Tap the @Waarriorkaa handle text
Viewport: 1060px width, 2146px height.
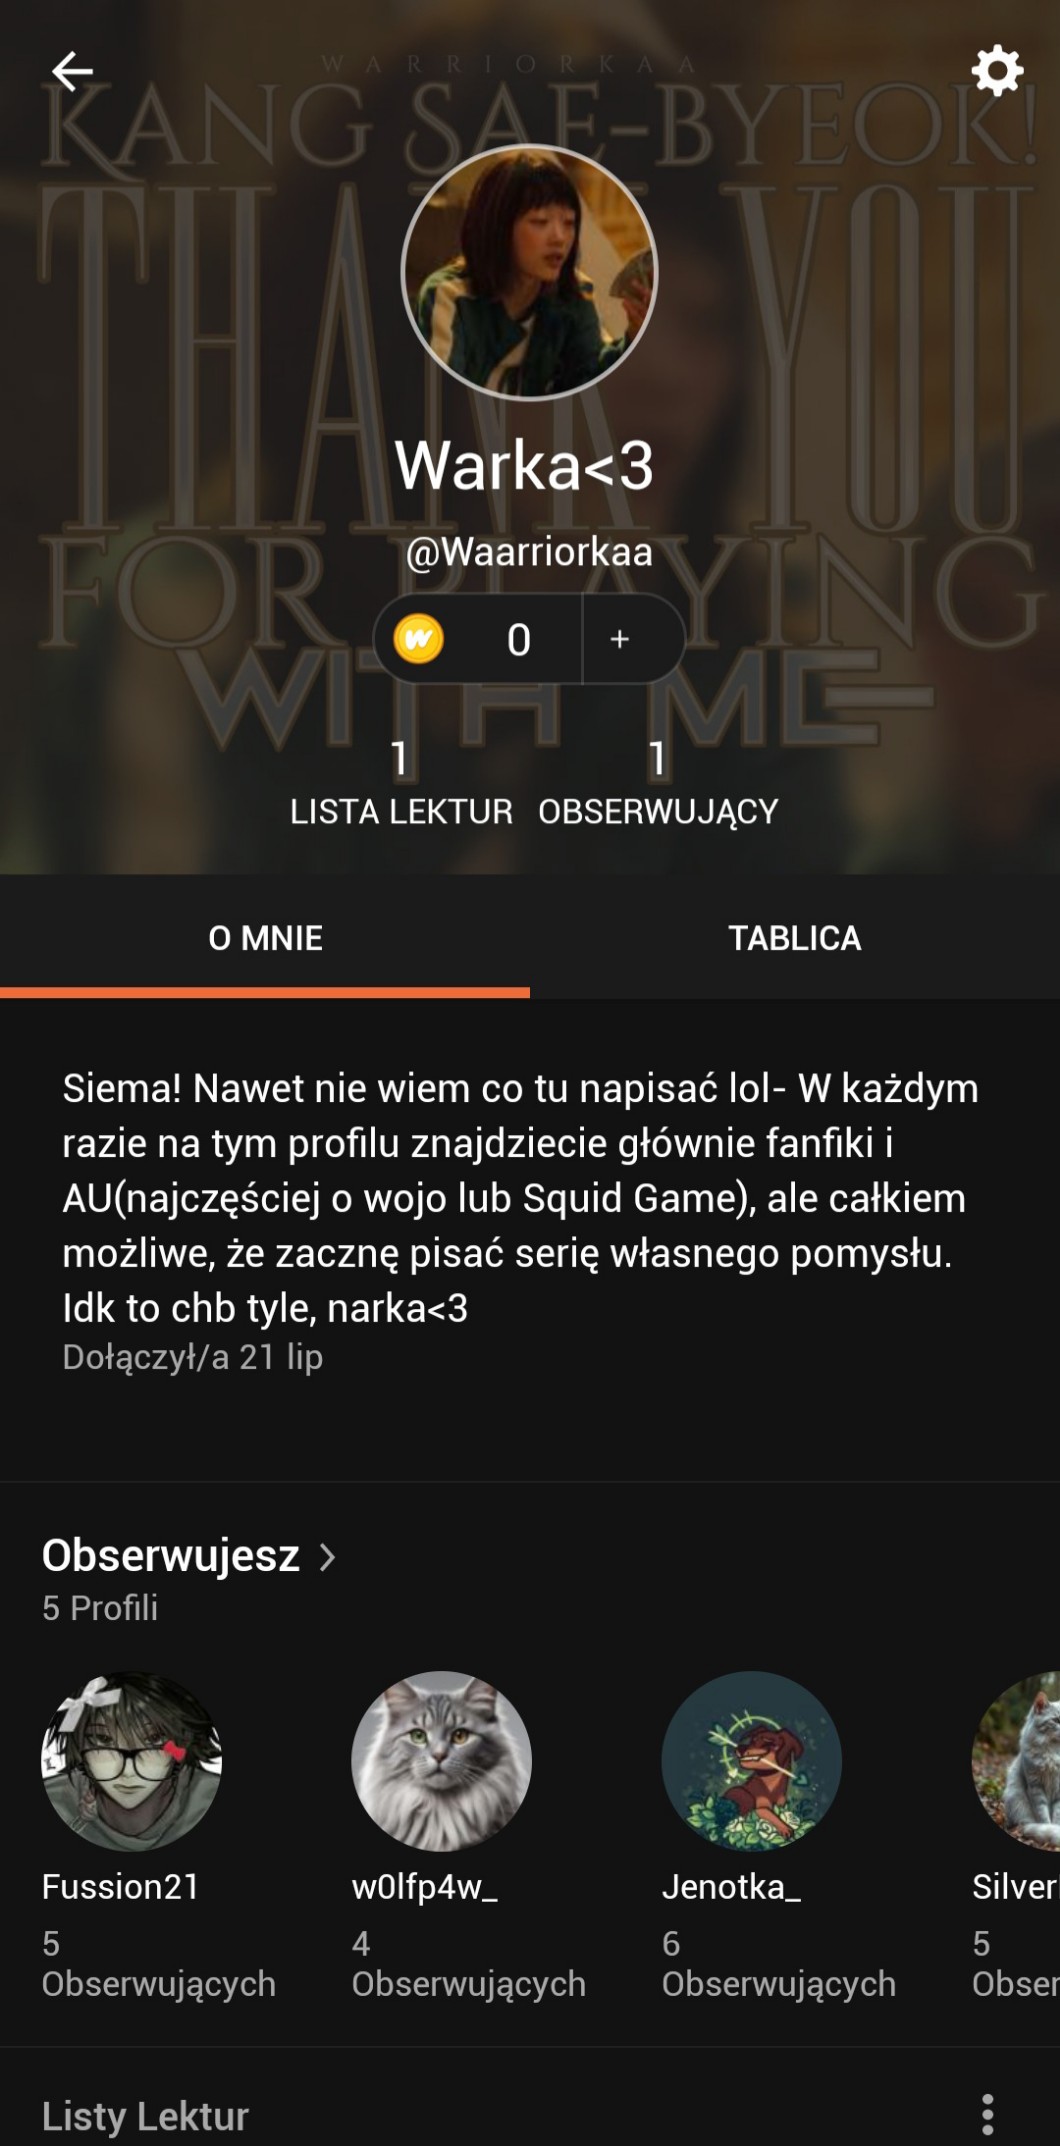coord(529,552)
